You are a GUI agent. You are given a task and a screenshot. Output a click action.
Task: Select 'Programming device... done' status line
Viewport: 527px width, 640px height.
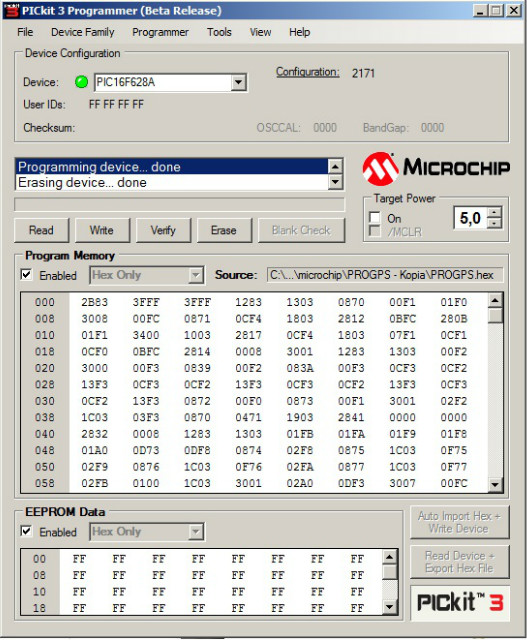172,167
